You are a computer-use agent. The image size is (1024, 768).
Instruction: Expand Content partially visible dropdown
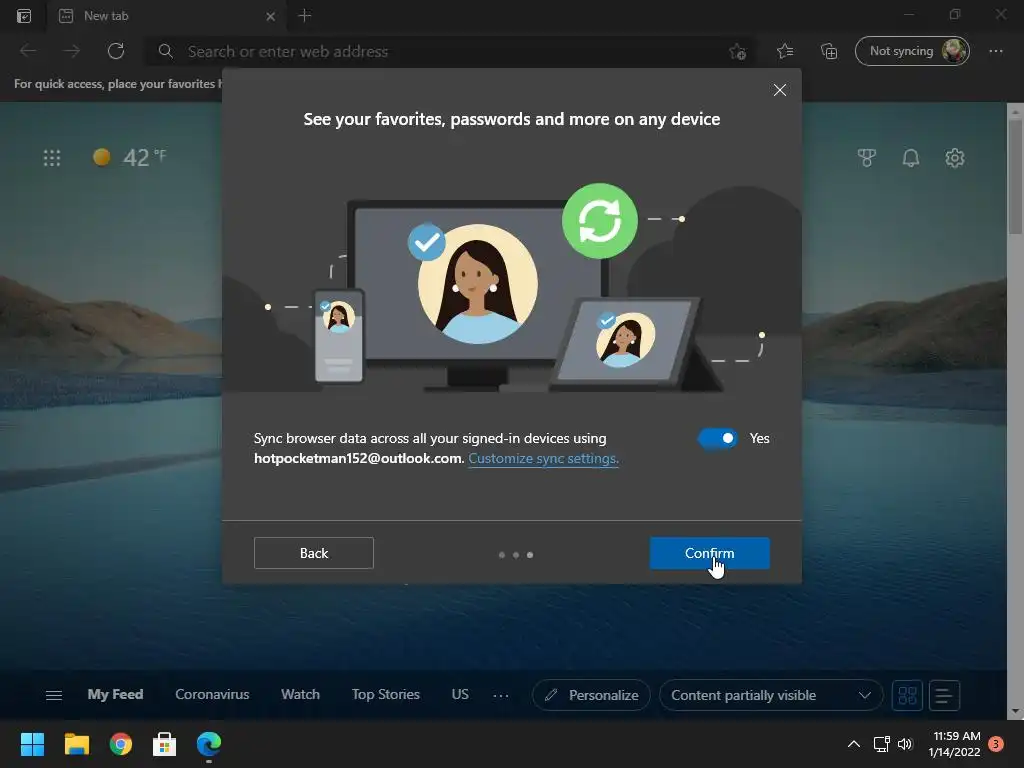(771, 695)
